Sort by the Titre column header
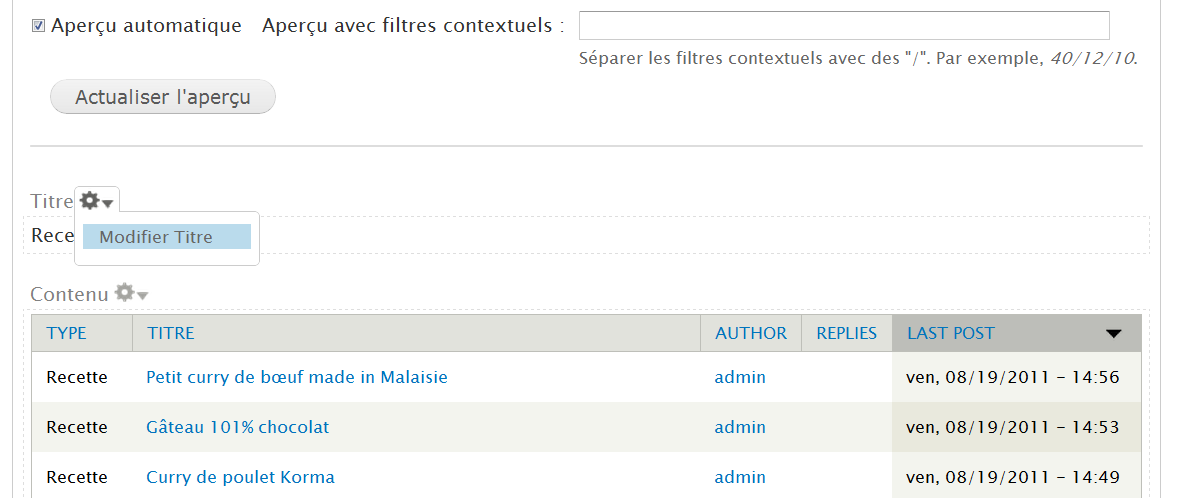Image resolution: width=1201 pixels, height=498 pixels. point(171,333)
